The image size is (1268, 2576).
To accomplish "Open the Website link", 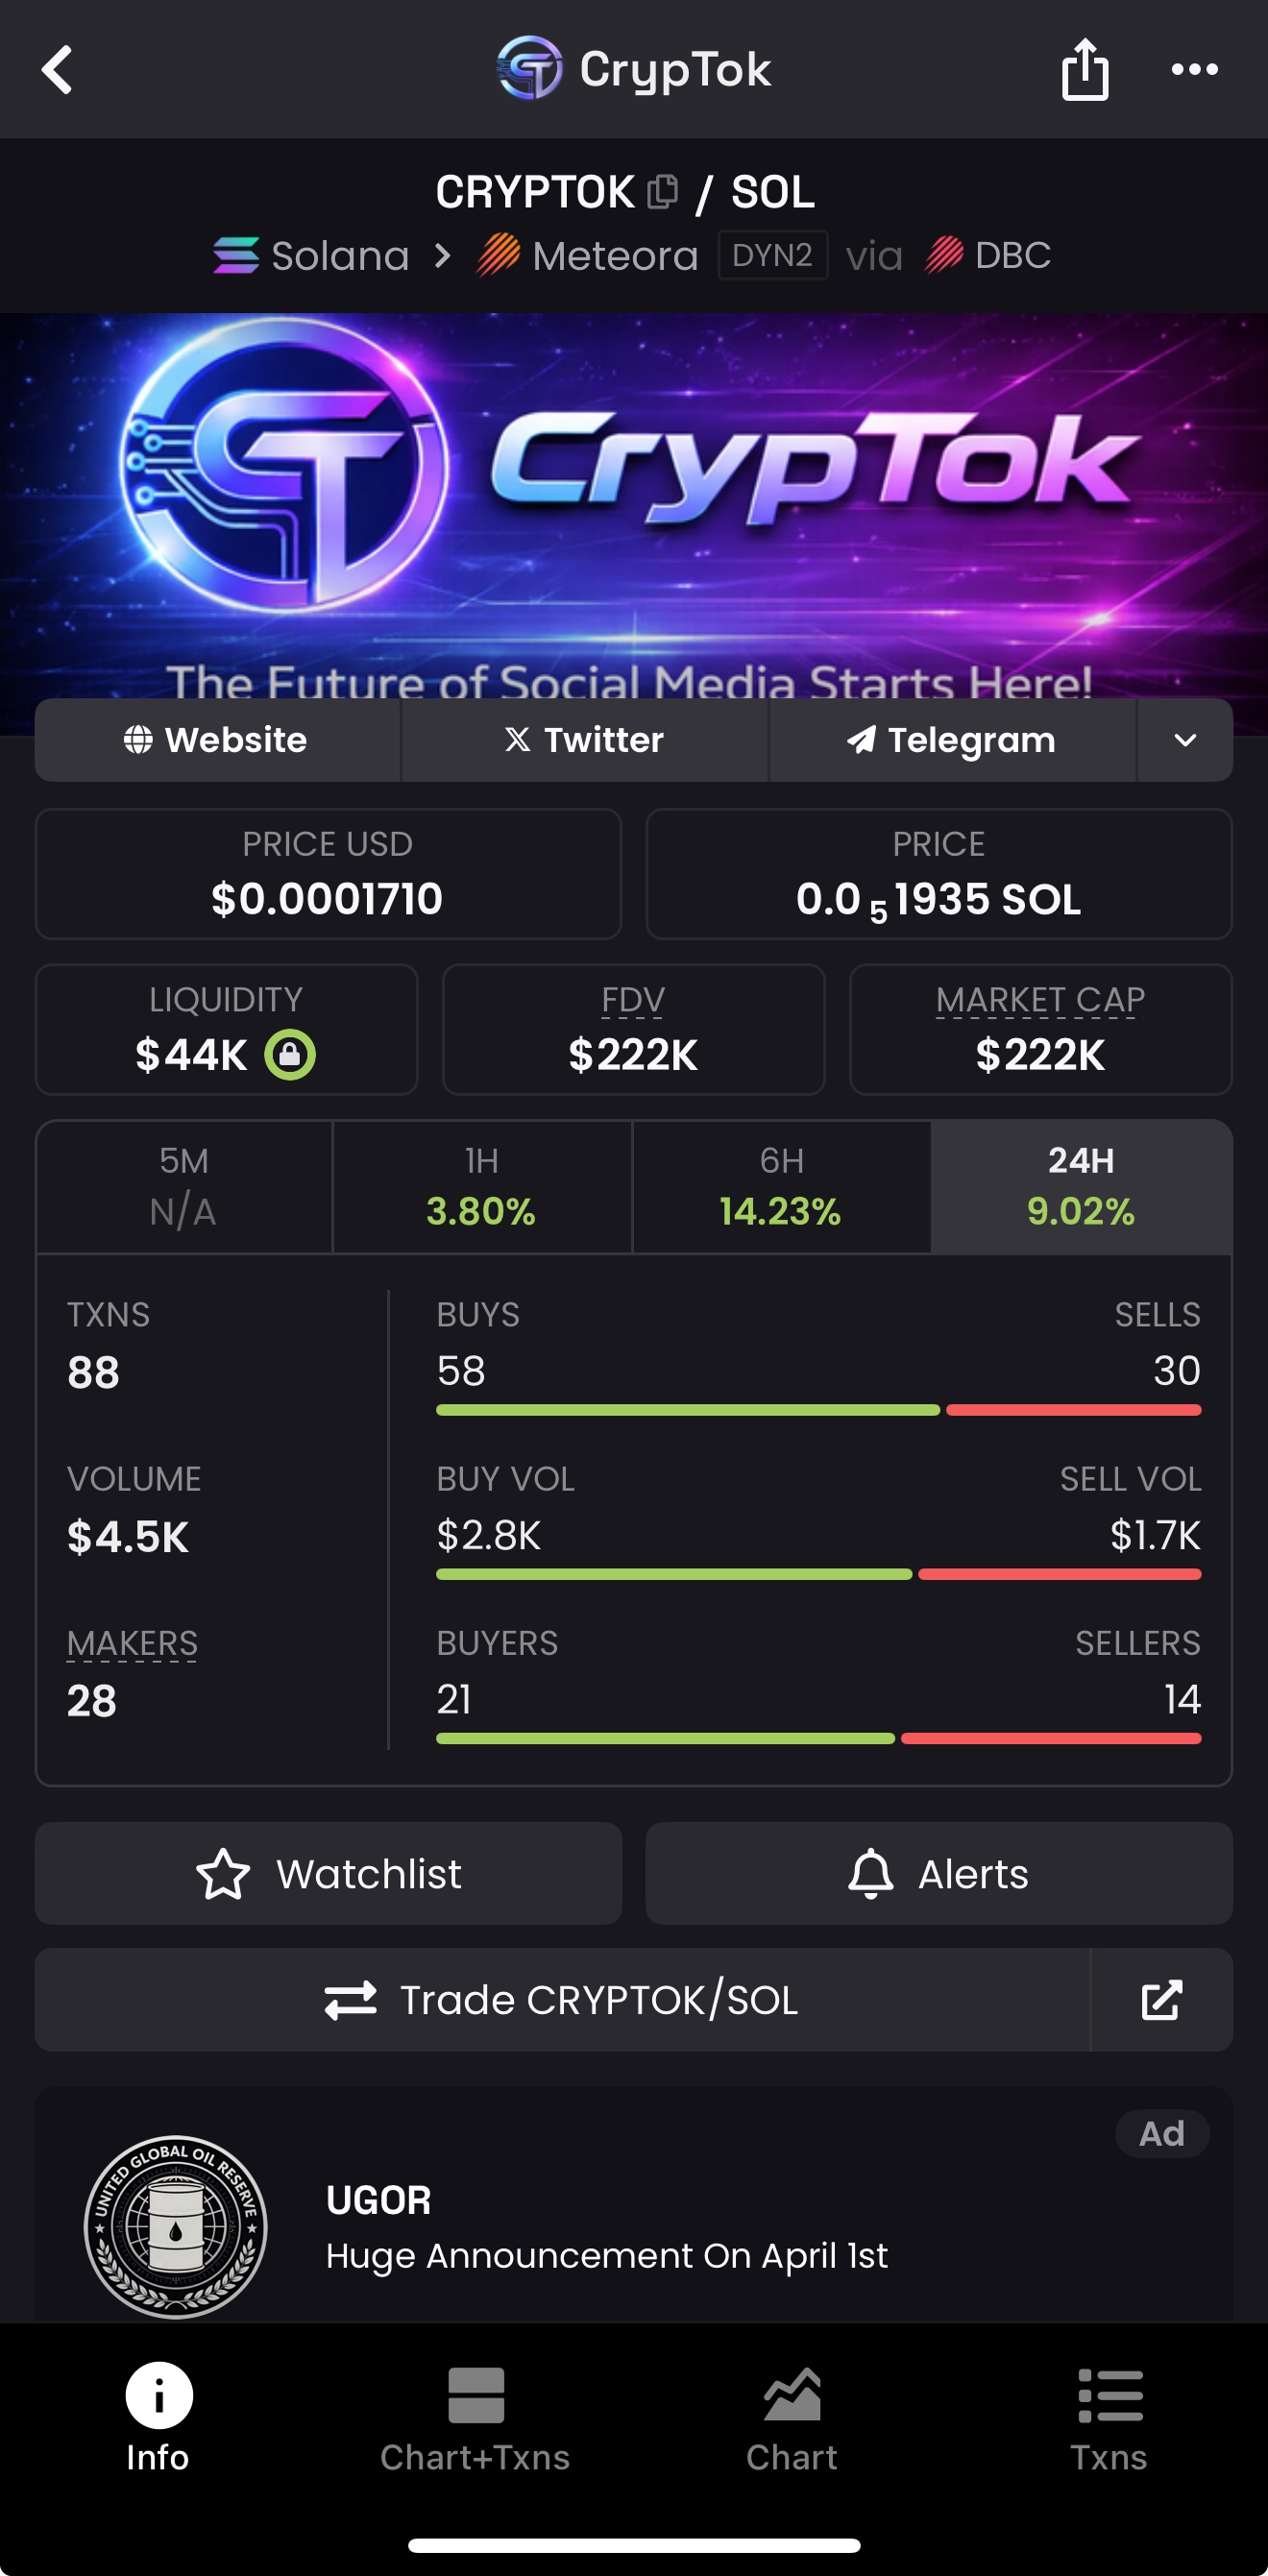I will coord(217,740).
